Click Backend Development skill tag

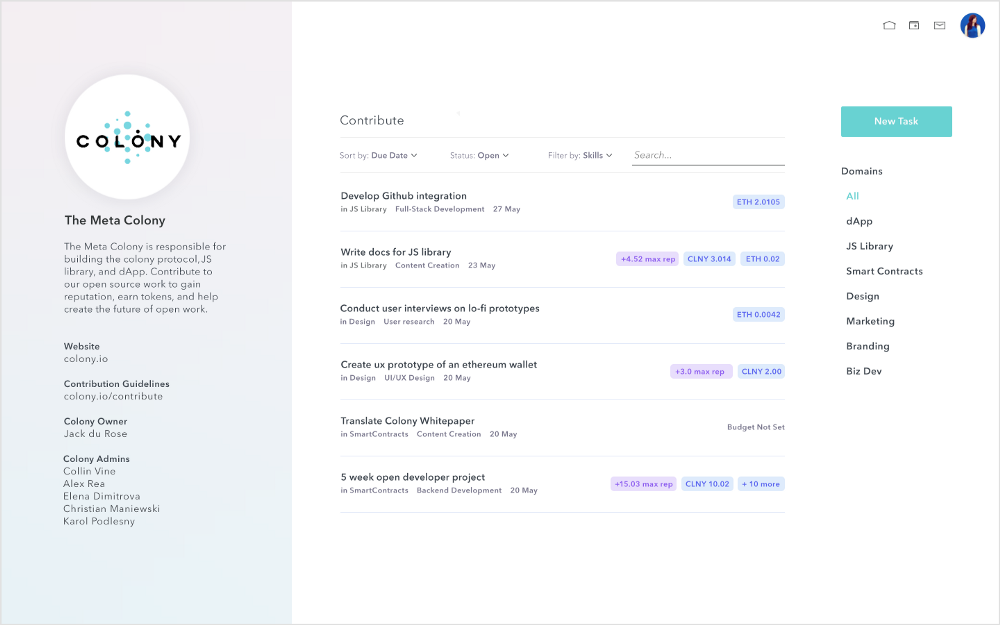(x=459, y=490)
